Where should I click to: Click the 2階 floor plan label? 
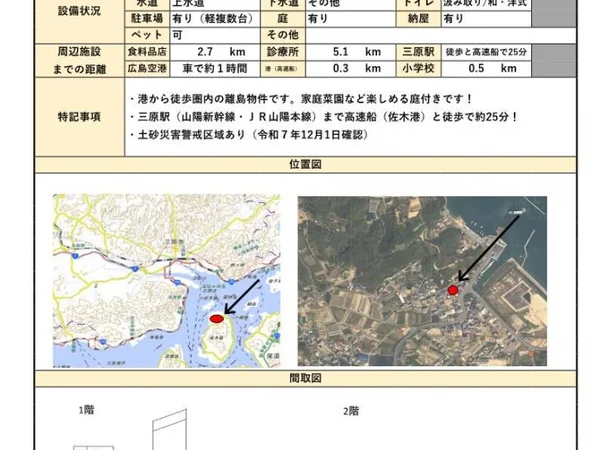click(x=351, y=411)
